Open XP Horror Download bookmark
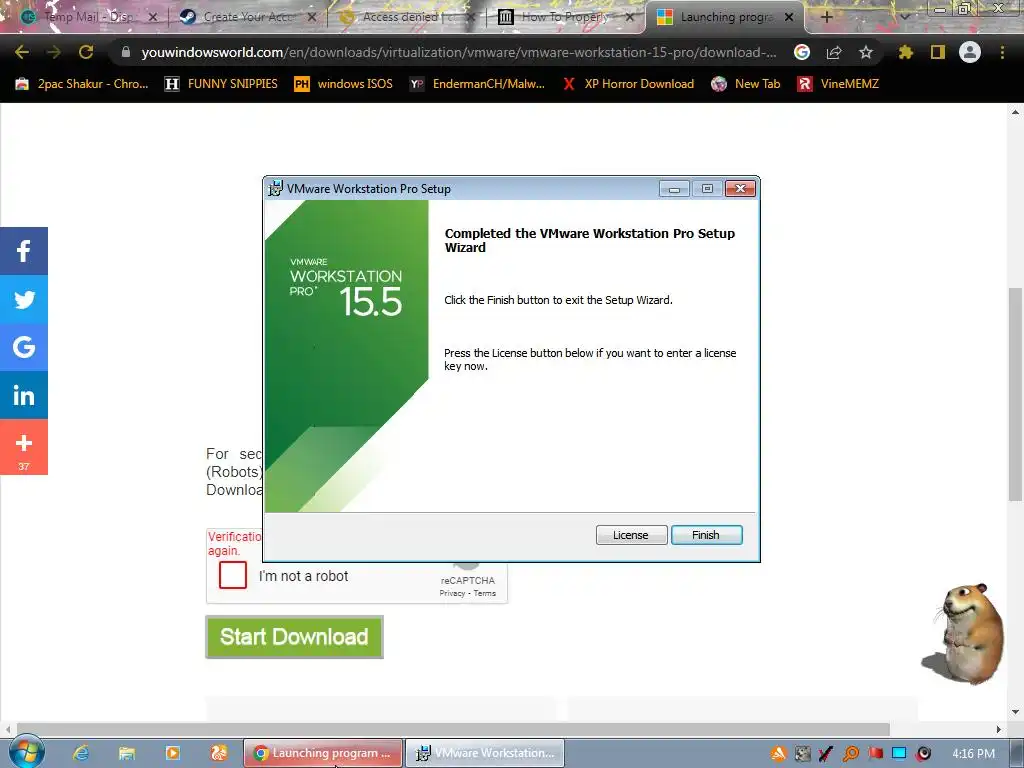 point(628,84)
